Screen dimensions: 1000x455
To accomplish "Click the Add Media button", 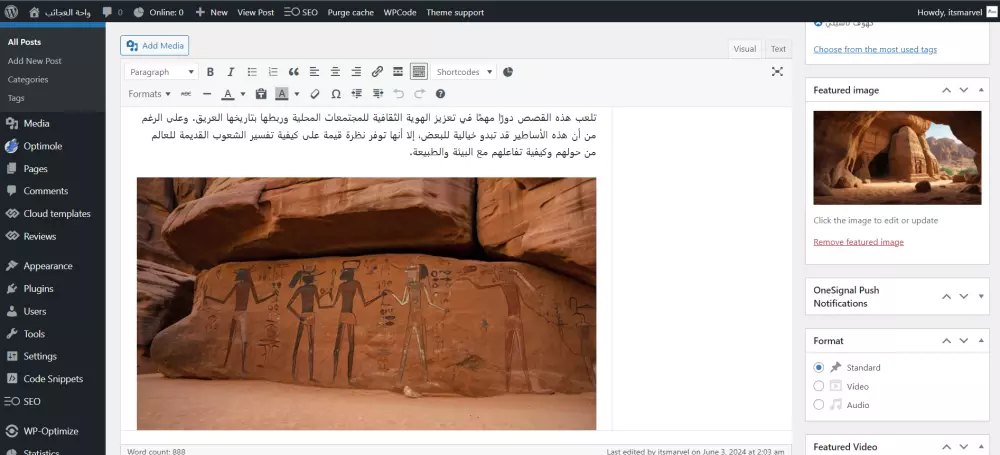I will (154, 45).
